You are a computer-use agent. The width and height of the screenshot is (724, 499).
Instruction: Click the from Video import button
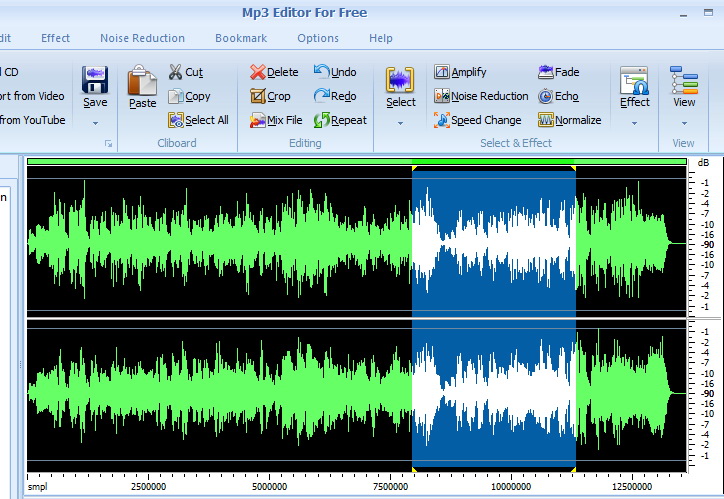pos(31,96)
